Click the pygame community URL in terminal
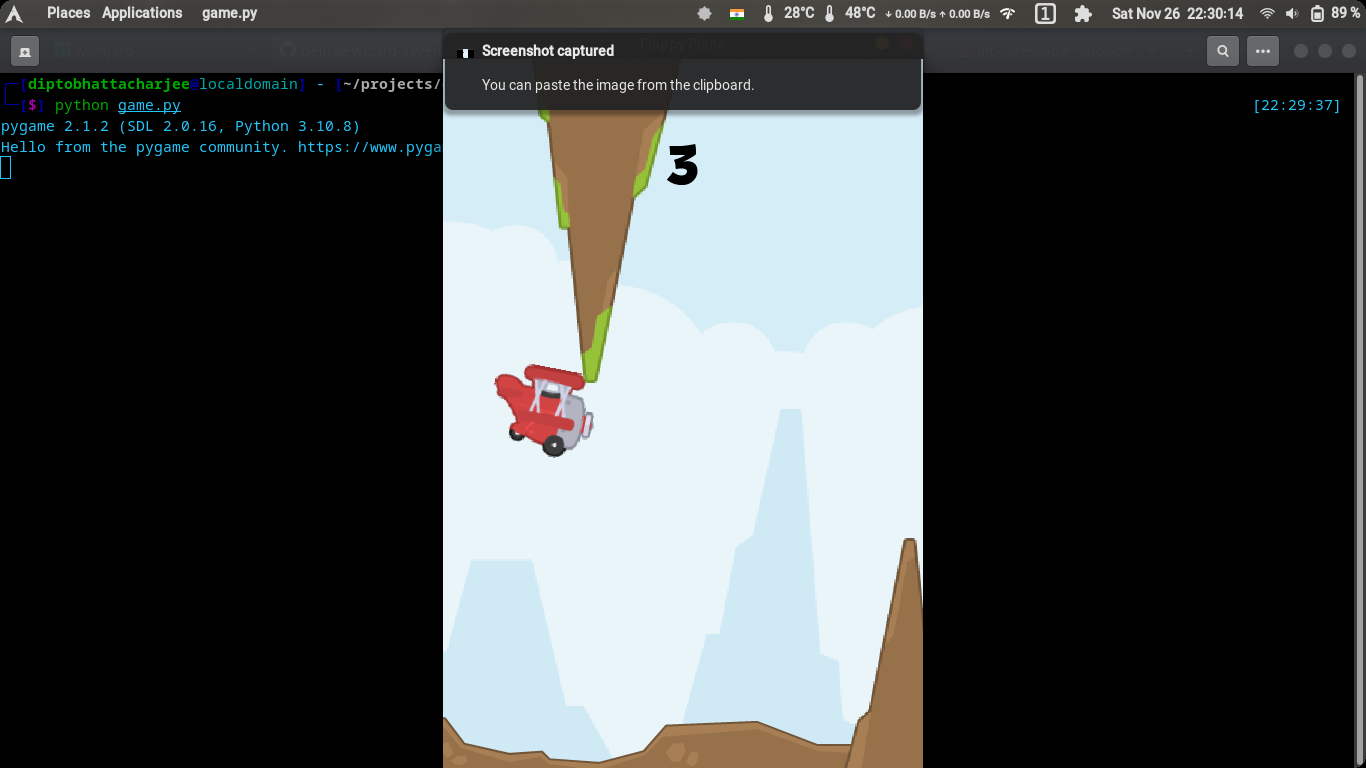This screenshot has width=1366, height=768. click(370, 147)
